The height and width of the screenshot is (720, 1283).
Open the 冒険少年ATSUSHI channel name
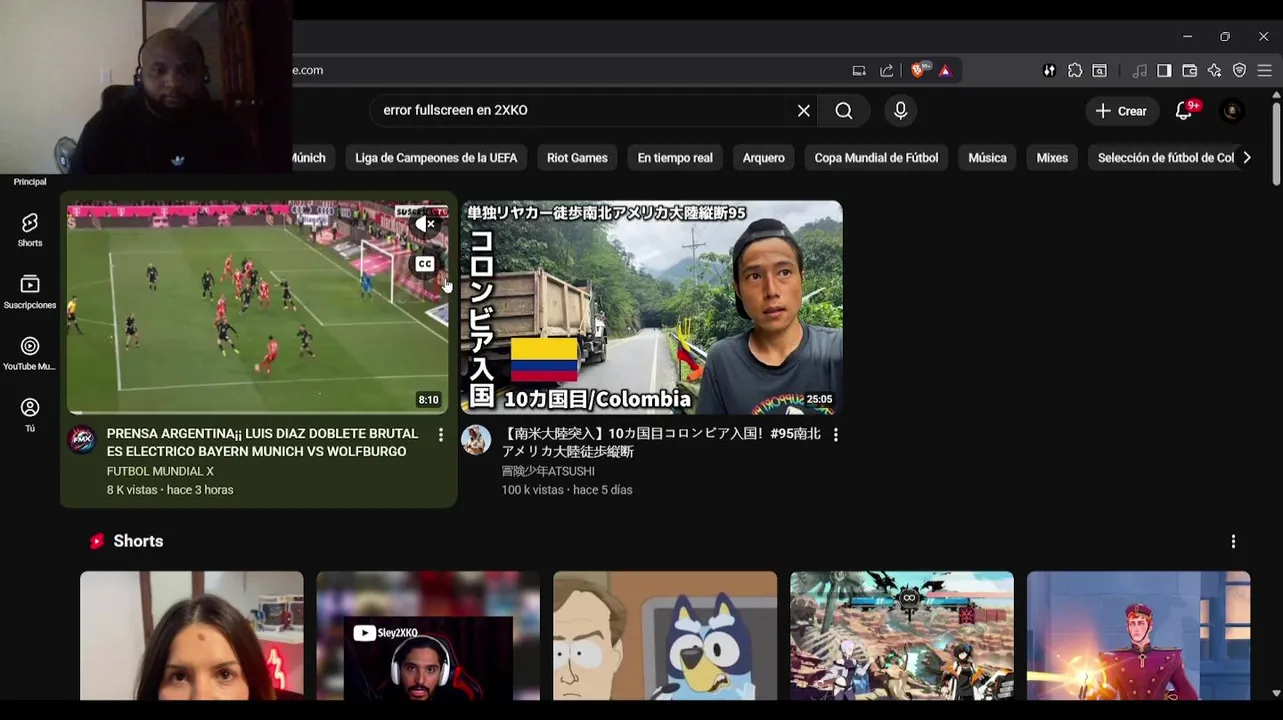(x=548, y=471)
